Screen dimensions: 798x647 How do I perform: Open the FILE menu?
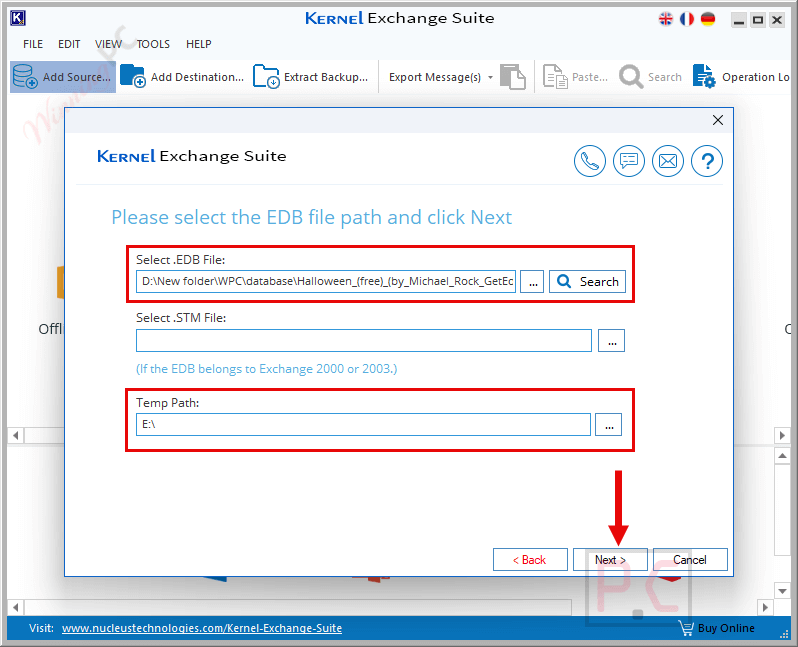point(33,44)
